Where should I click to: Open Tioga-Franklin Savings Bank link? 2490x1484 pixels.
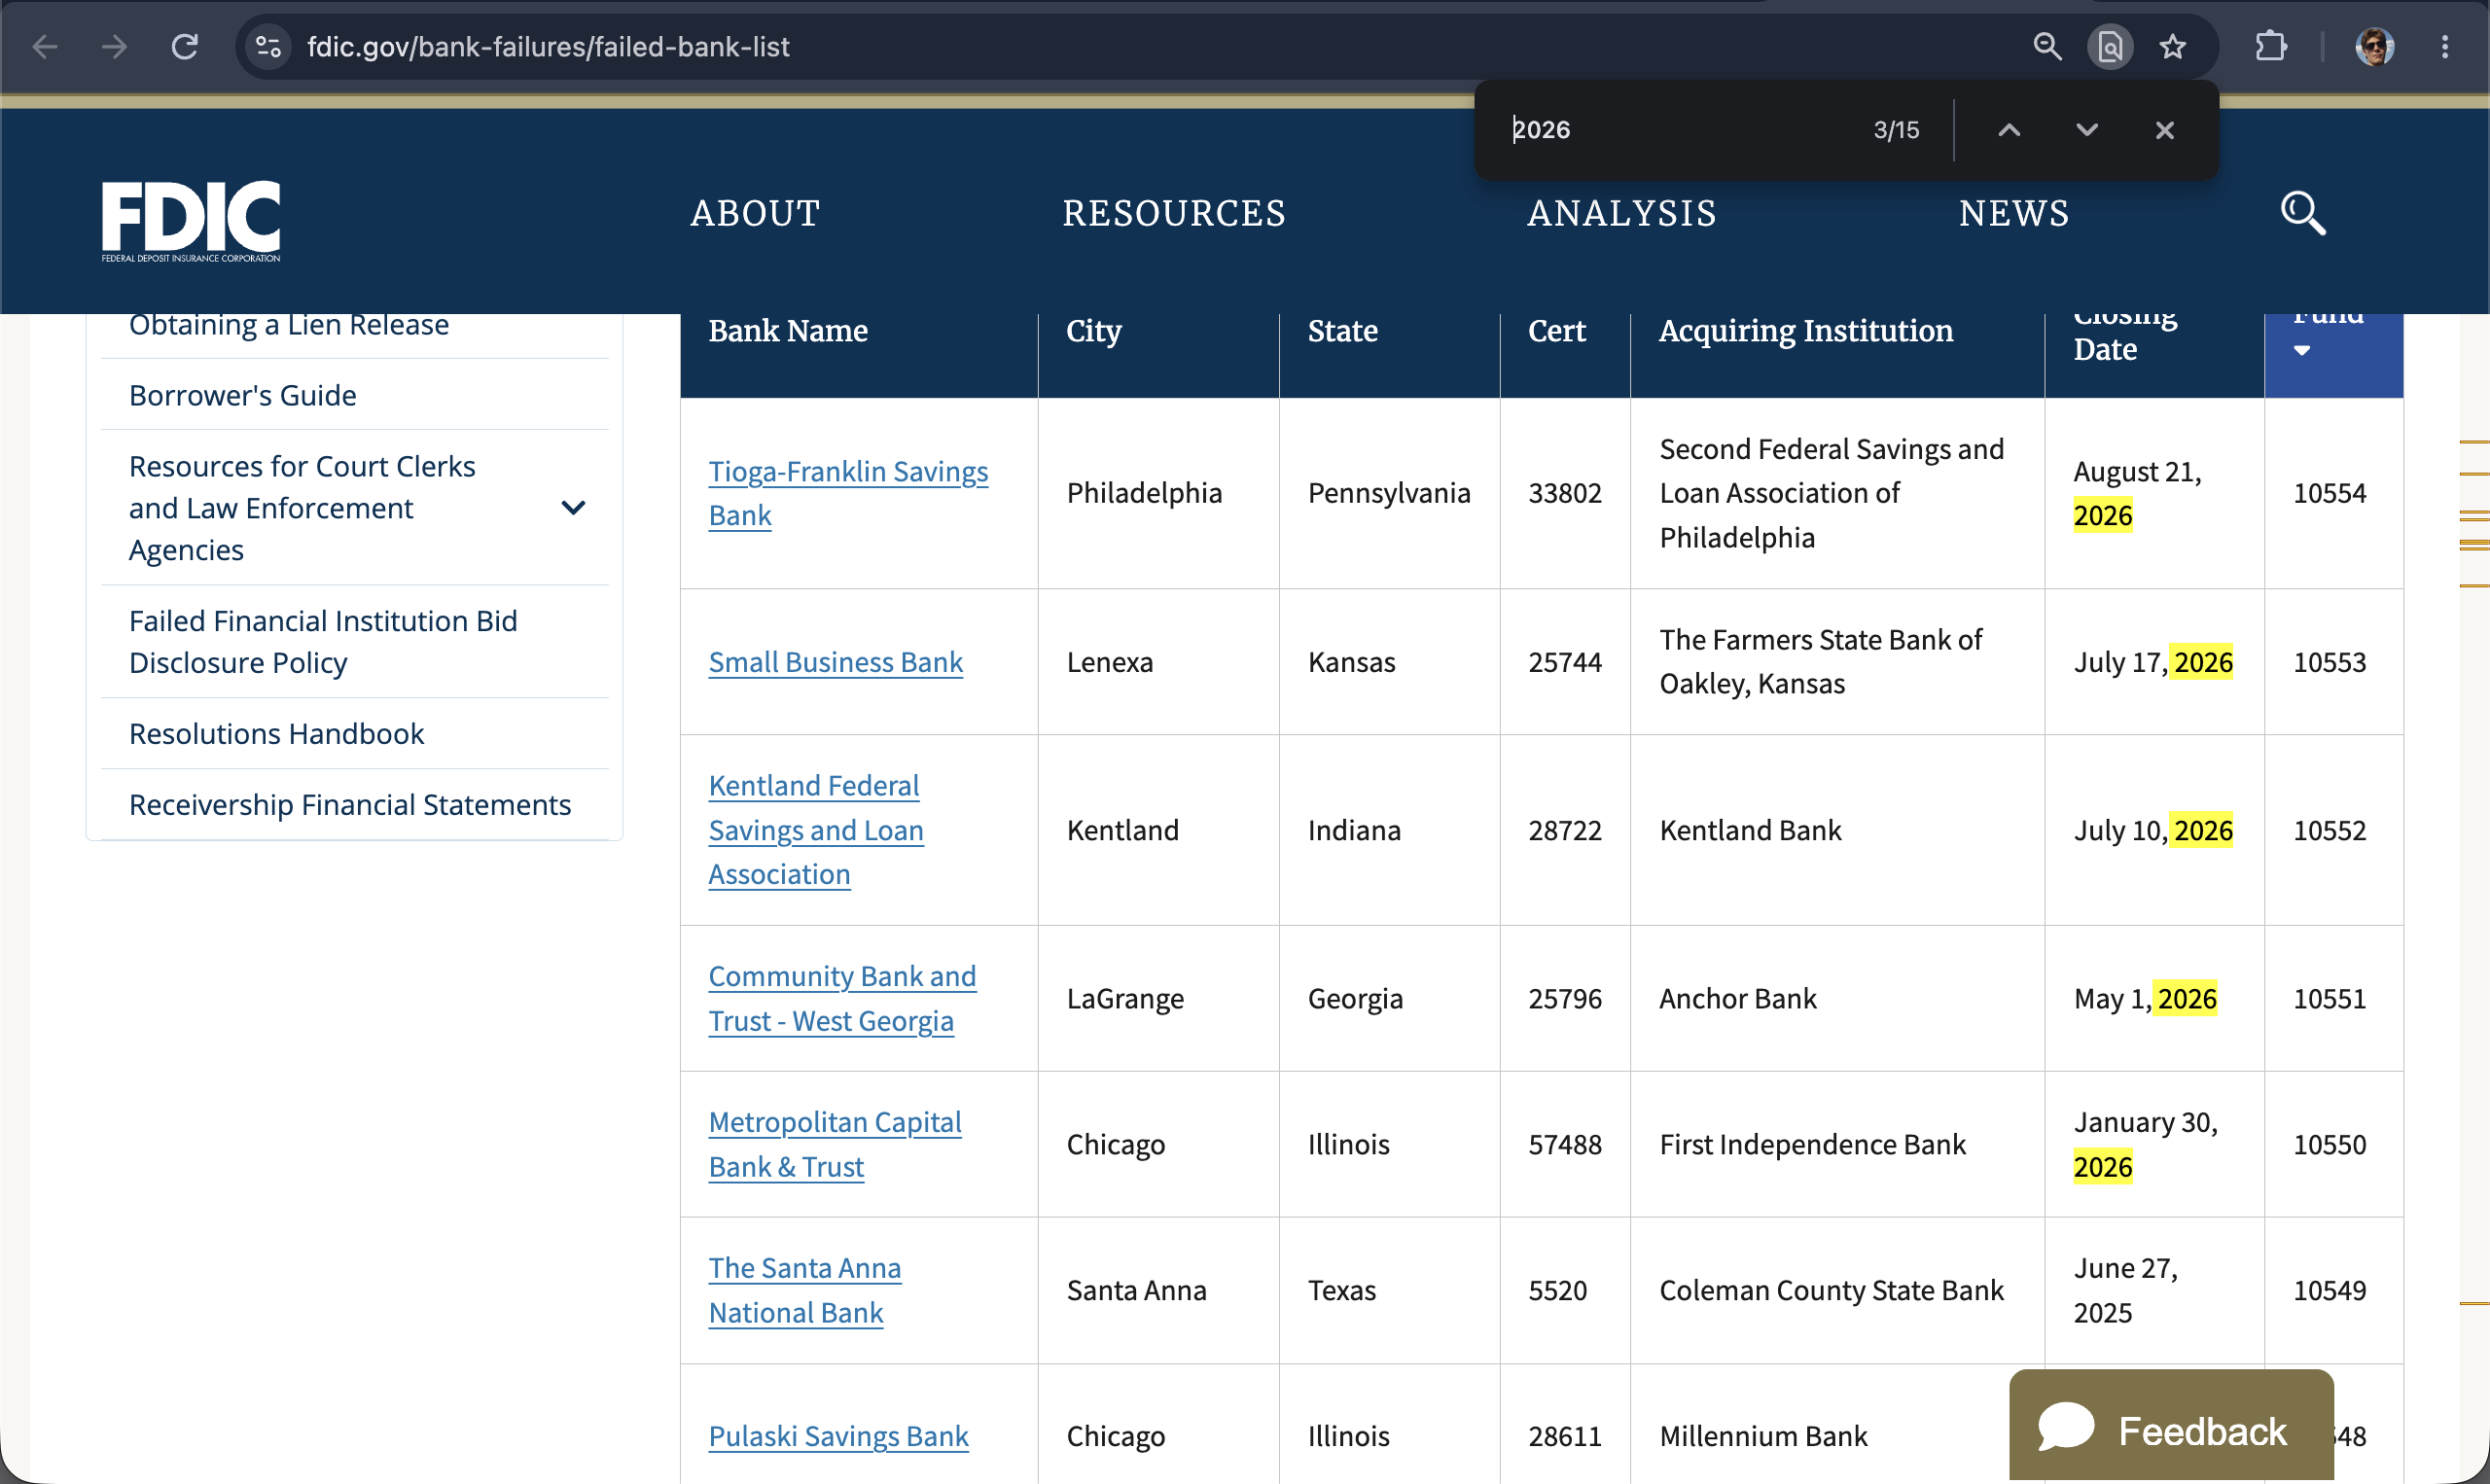click(848, 493)
